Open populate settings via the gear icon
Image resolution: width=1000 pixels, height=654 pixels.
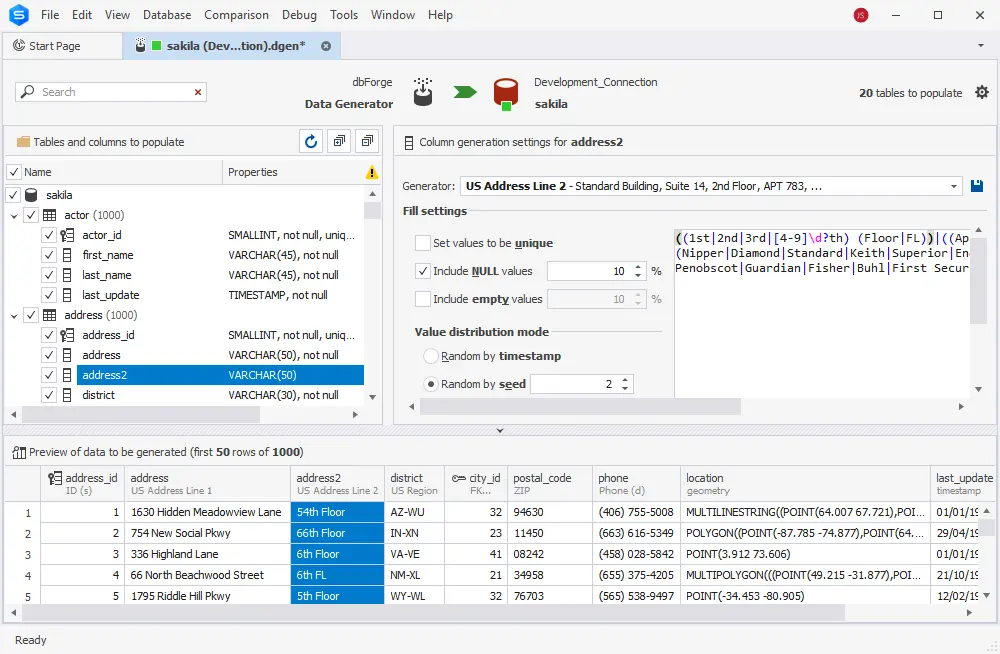(x=981, y=92)
